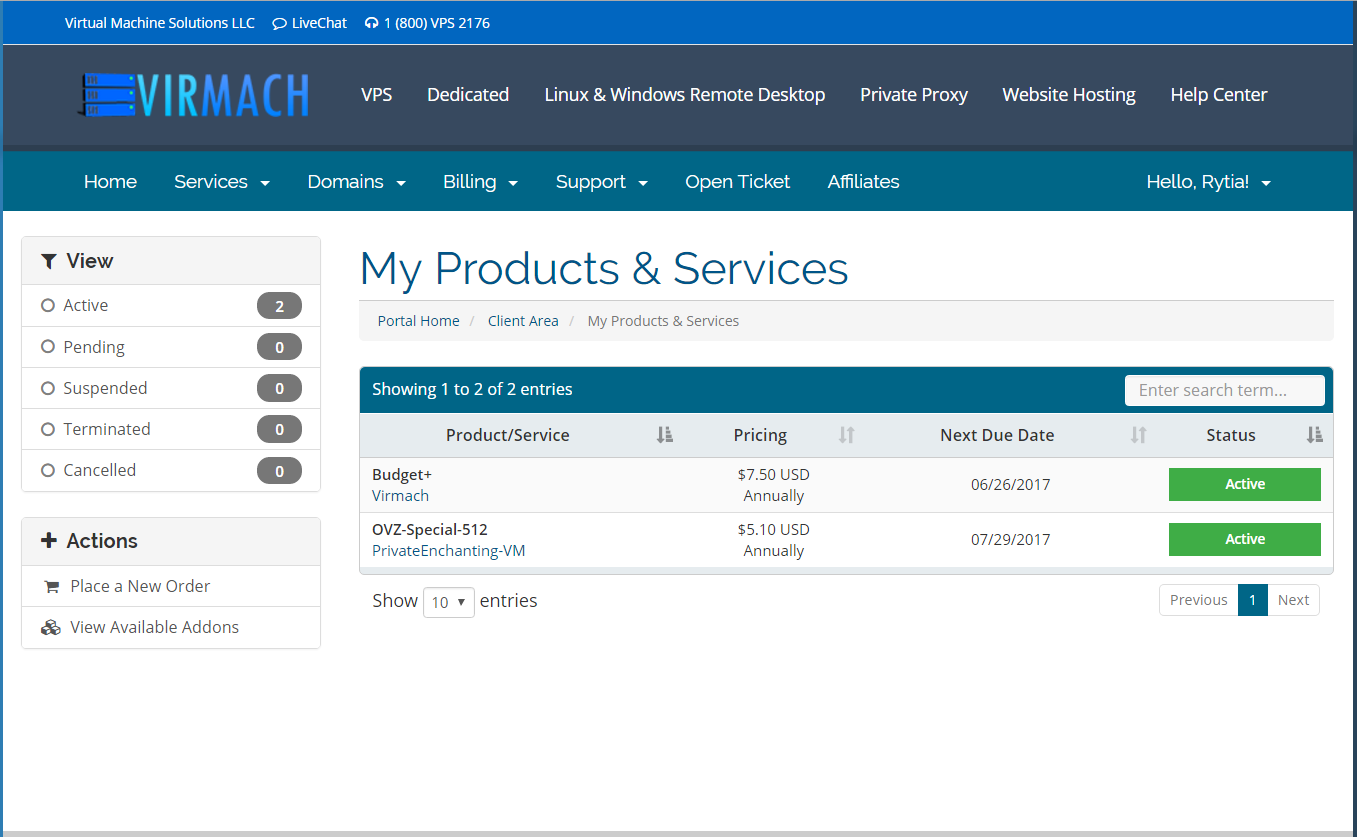The height and width of the screenshot is (837, 1357).
Task: Open the show entries count dropdown
Action: pyautogui.click(x=449, y=602)
